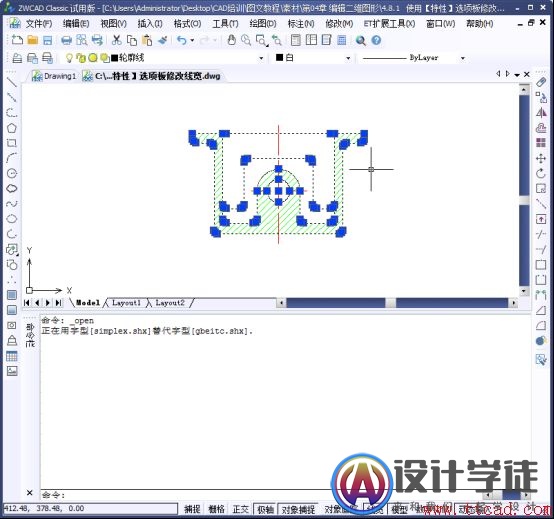Click the Cut scissors icon
This screenshot has width=554, height=519.
tap(117, 40)
